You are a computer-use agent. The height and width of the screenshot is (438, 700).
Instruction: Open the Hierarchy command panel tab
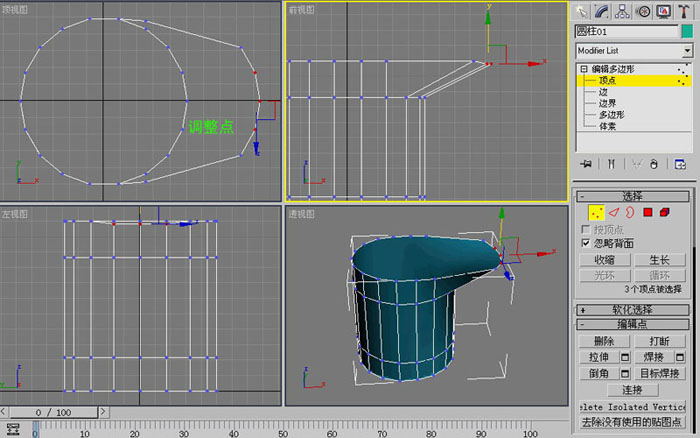pyautogui.click(x=622, y=12)
